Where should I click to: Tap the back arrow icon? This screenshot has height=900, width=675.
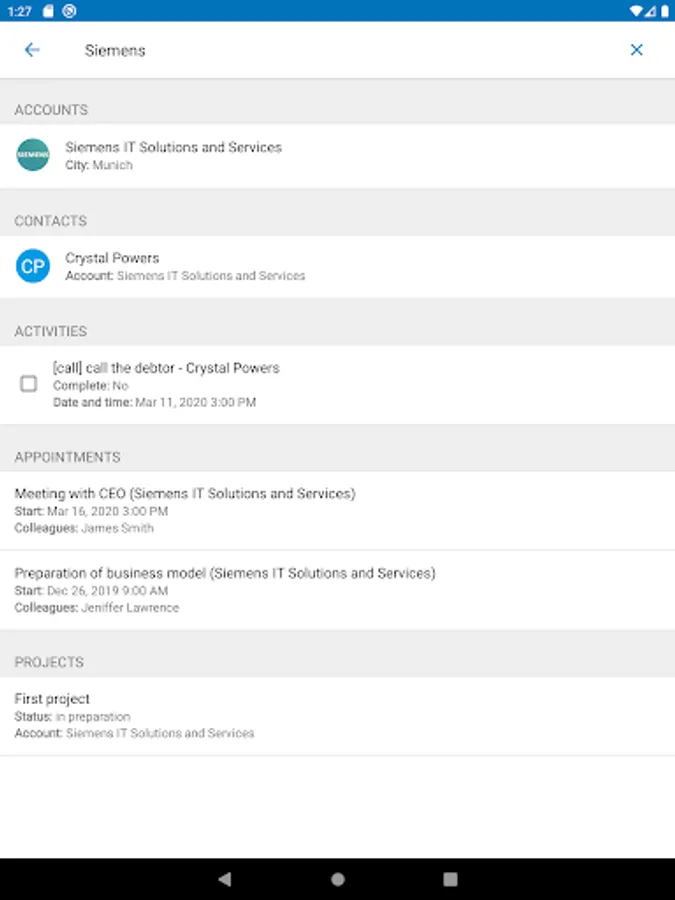coord(32,50)
